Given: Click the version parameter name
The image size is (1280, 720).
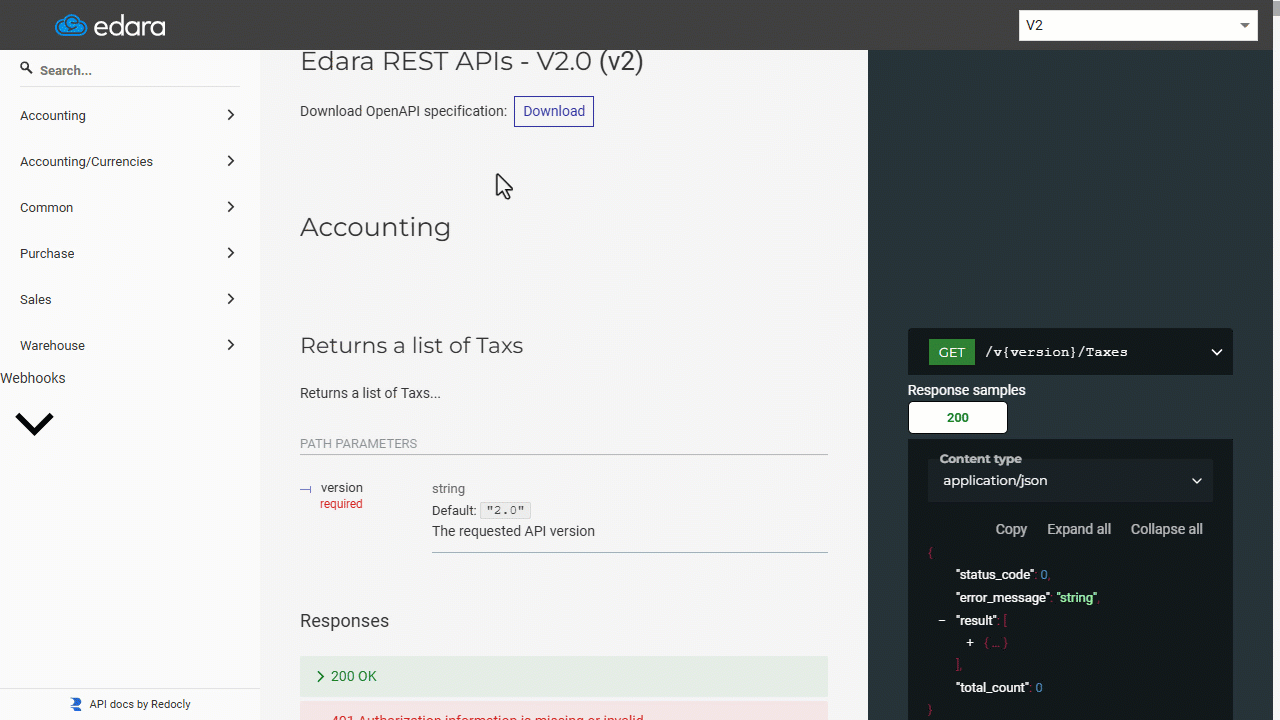Looking at the screenshot, I should (342, 488).
